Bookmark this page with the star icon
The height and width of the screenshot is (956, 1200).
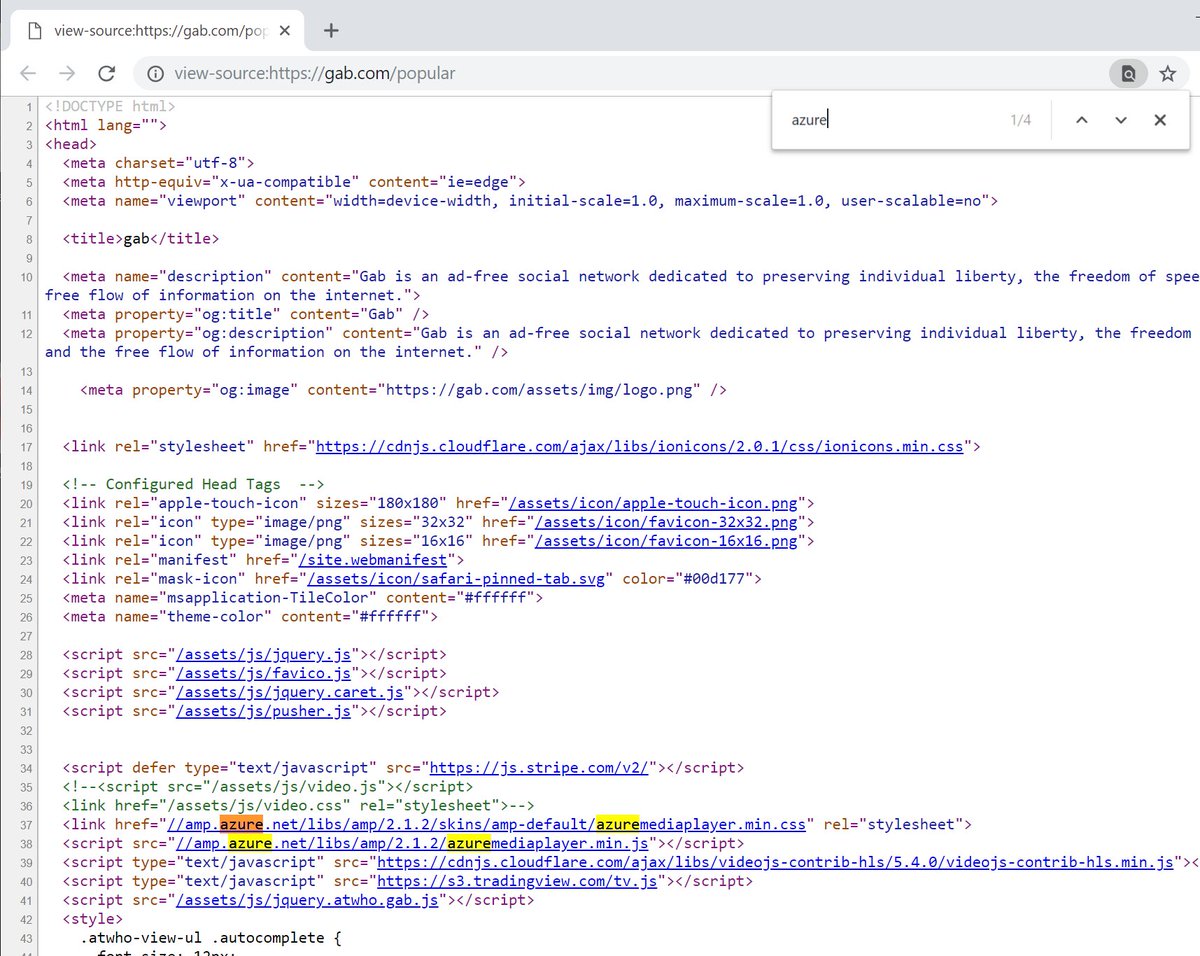[x=1167, y=73]
